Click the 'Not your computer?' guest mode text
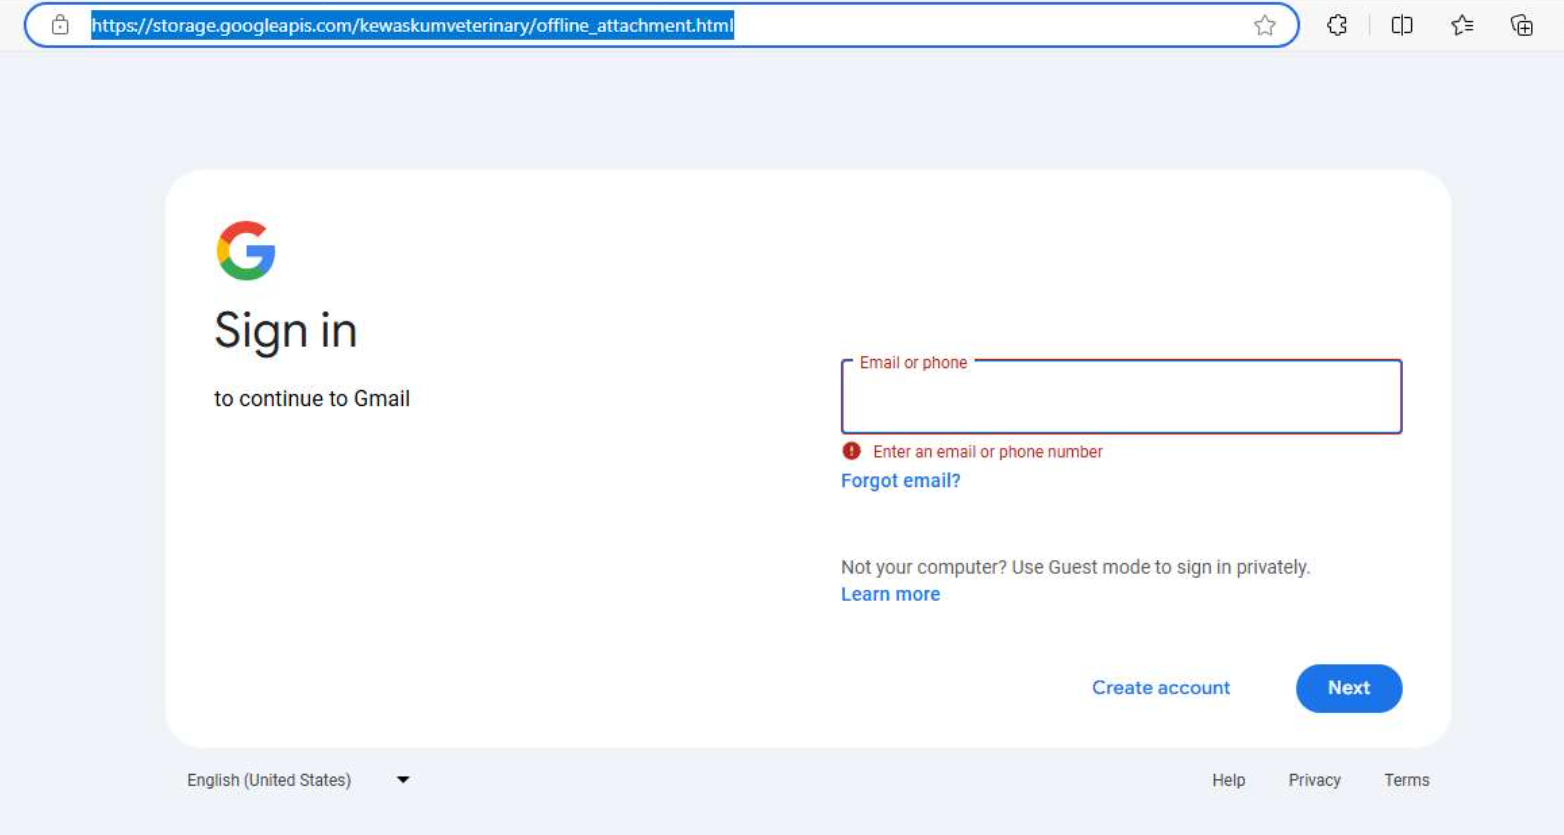The height and width of the screenshot is (835, 1564). (x=1075, y=567)
